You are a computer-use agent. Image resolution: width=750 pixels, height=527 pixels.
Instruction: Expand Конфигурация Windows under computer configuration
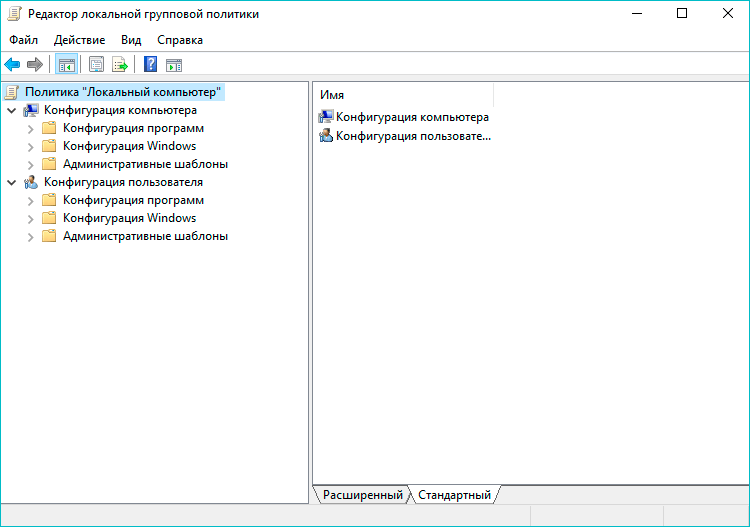[31, 147]
